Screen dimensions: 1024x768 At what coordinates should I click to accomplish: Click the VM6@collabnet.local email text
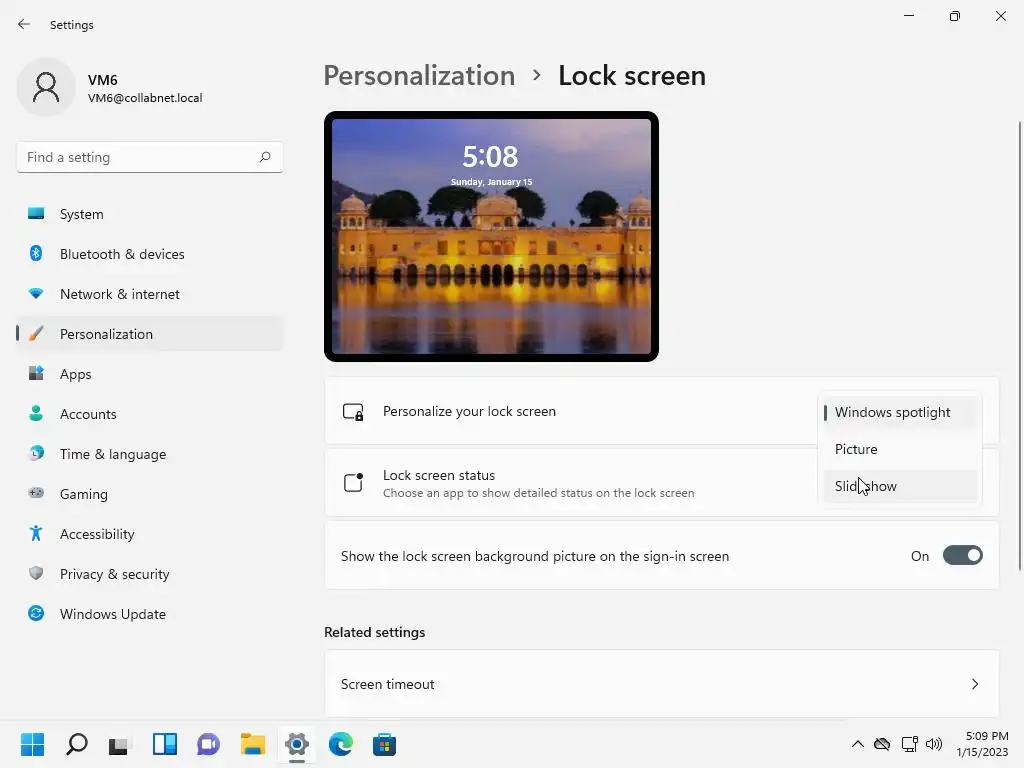click(x=145, y=98)
